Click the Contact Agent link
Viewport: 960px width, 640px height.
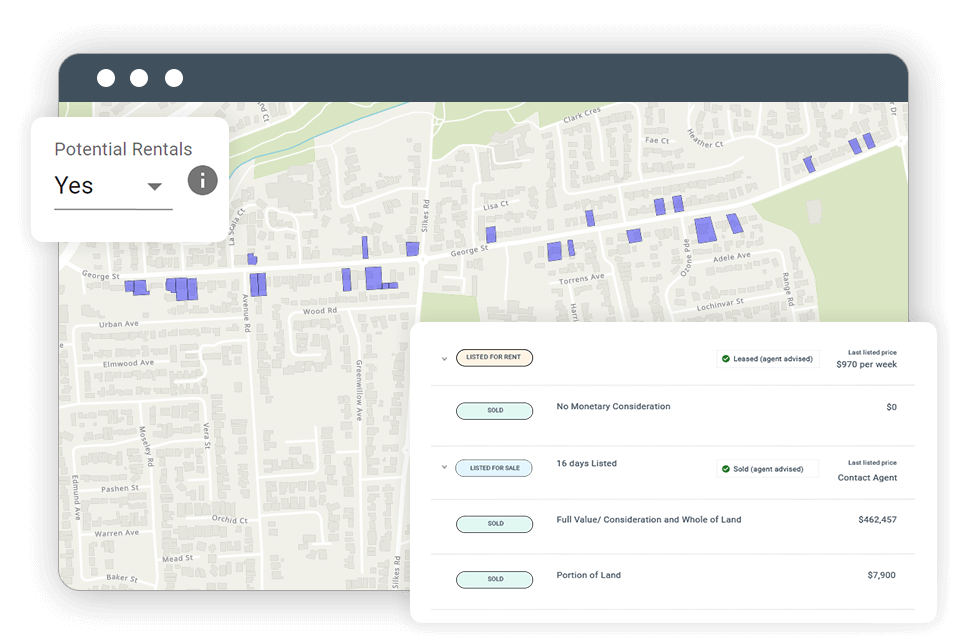coord(867,478)
